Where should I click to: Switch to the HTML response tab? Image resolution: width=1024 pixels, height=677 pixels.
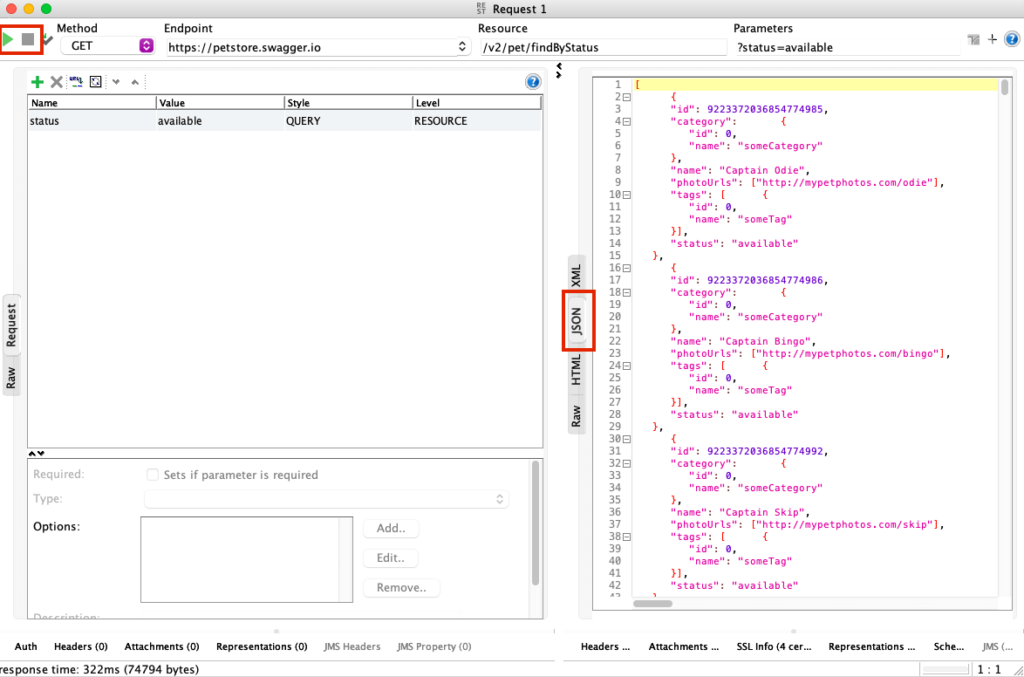pyautogui.click(x=576, y=370)
